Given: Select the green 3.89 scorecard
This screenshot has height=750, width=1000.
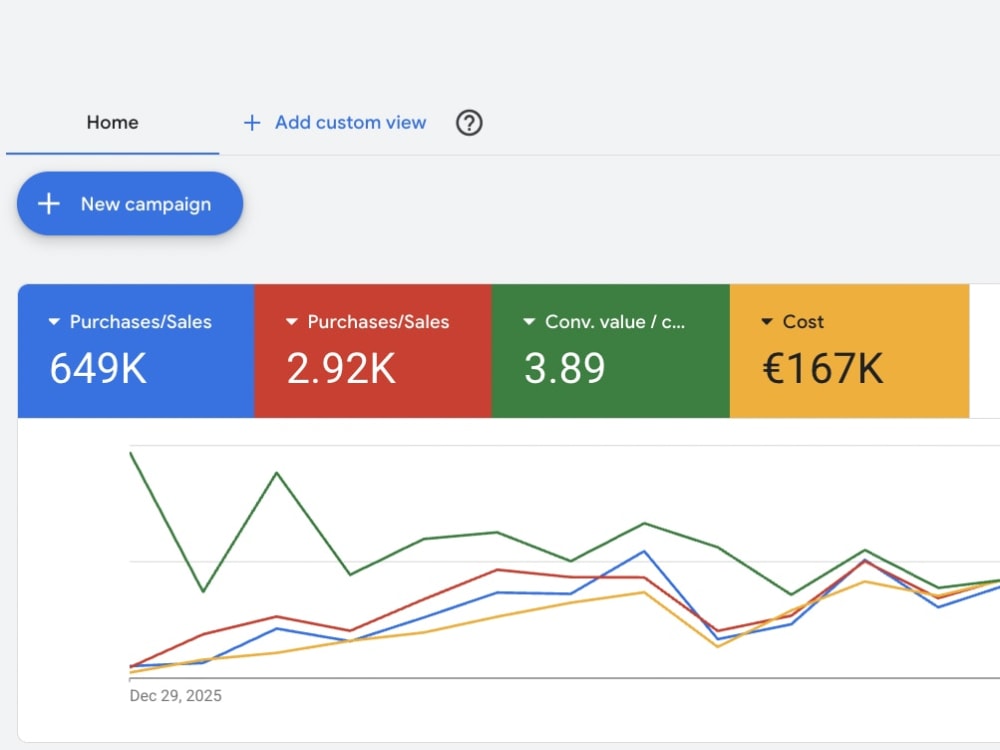Looking at the screenshot, I should coord(611,351).
